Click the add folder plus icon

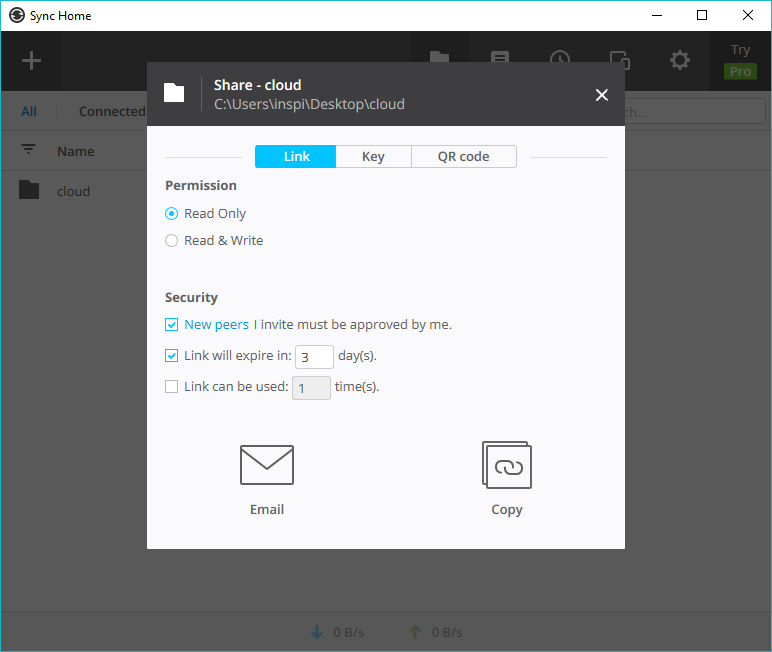click(x=31, y=61)
